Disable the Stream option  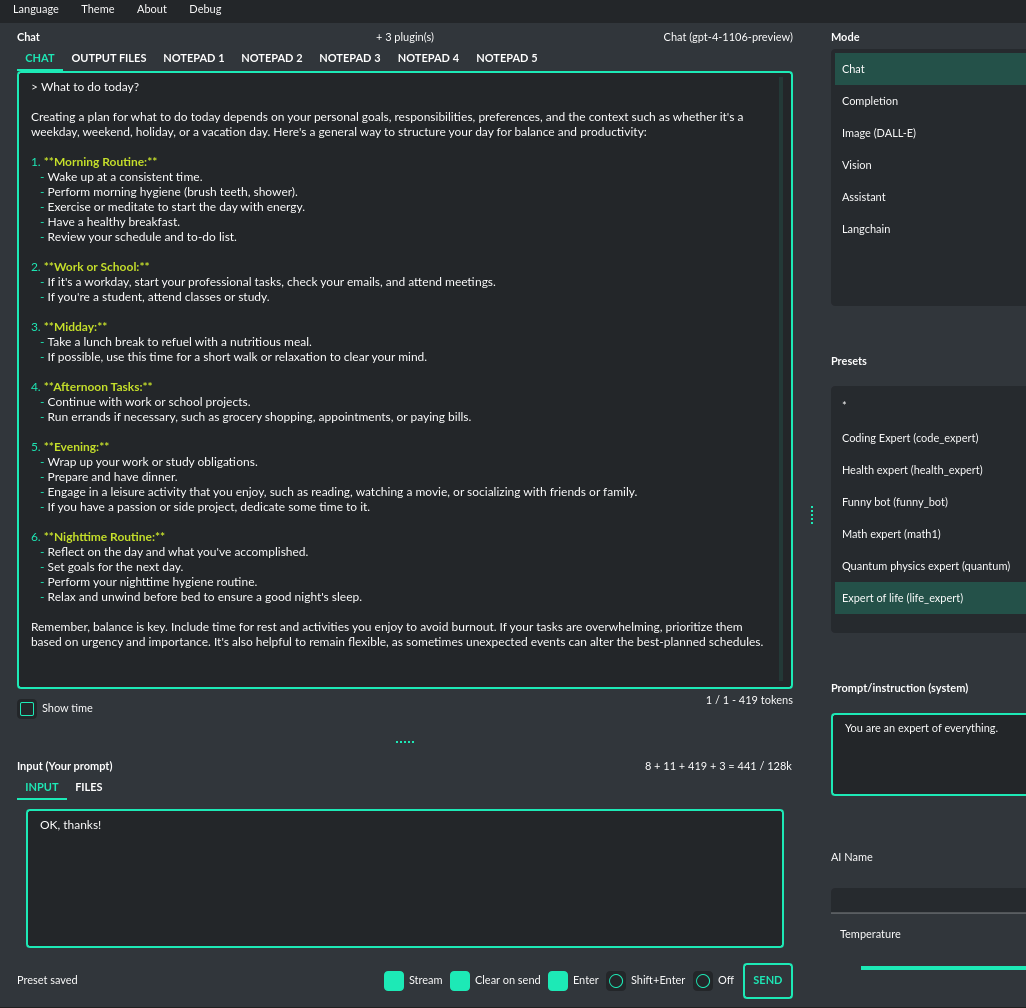click(394, 981)
